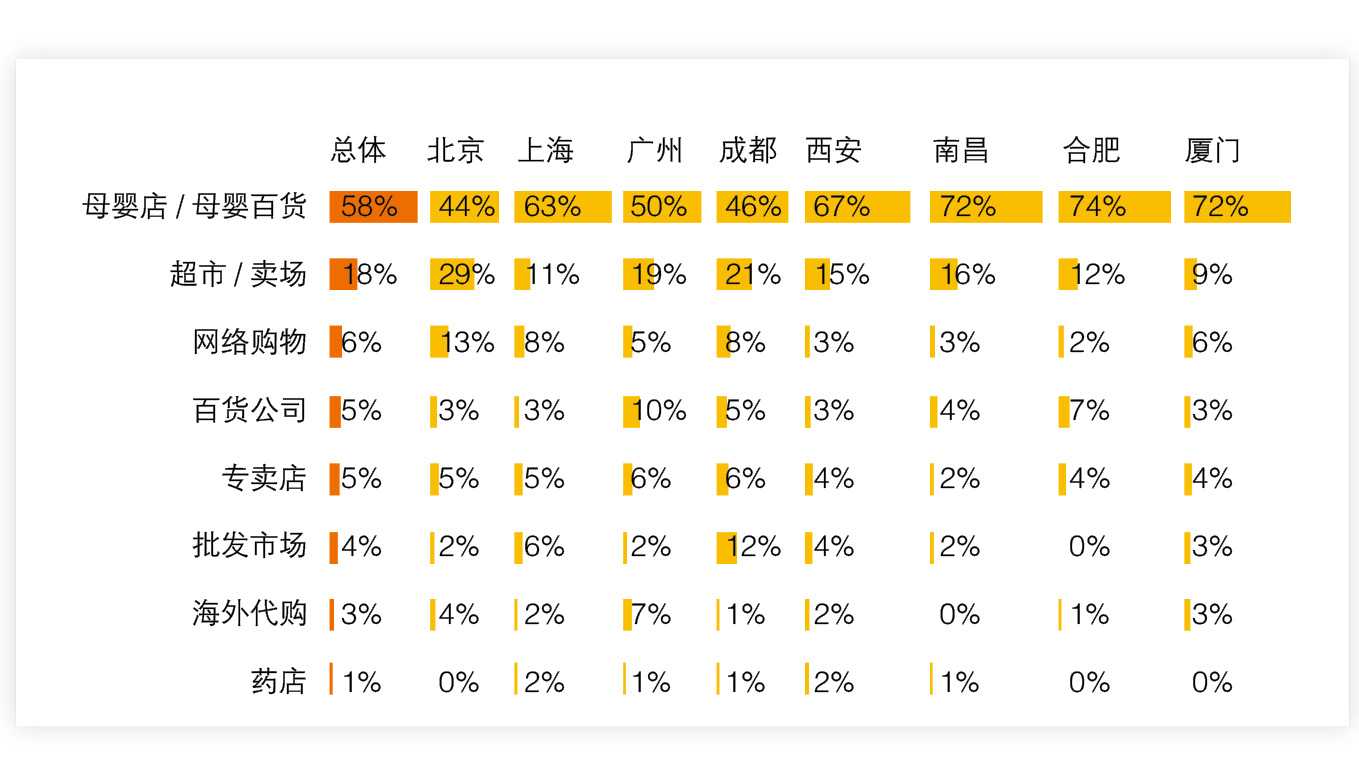Click the dark orange 58% bar for 总体
Image resolution: width=1359 pixels, height=768 pixels.
pos(373,207)
